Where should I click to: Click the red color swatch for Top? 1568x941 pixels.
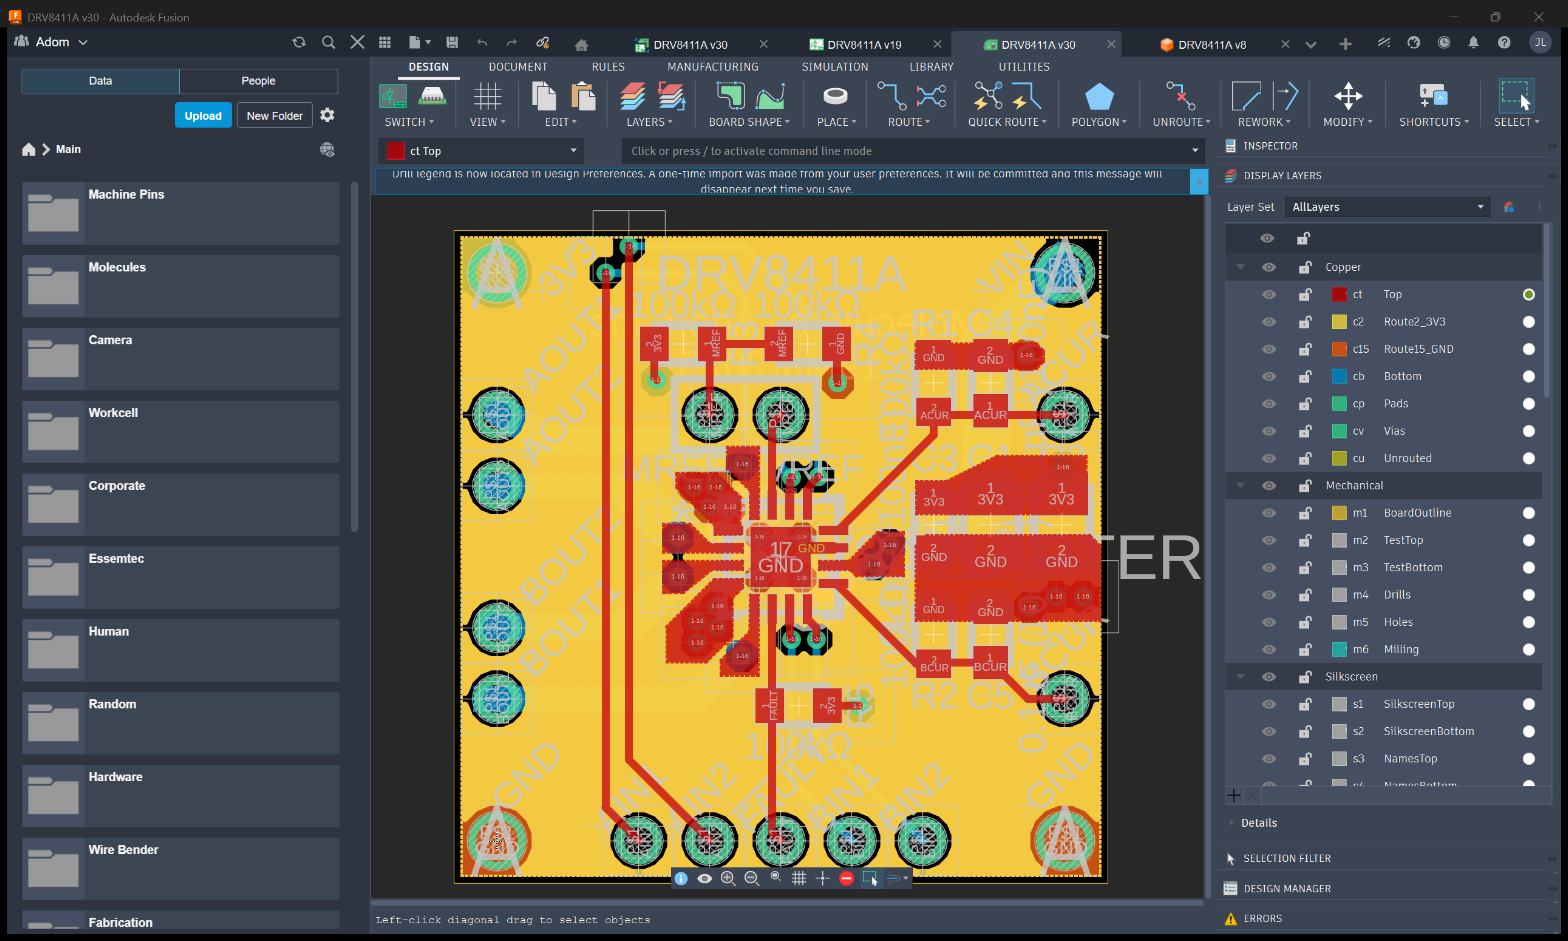pyautogui.click(x=1339, y=294)
